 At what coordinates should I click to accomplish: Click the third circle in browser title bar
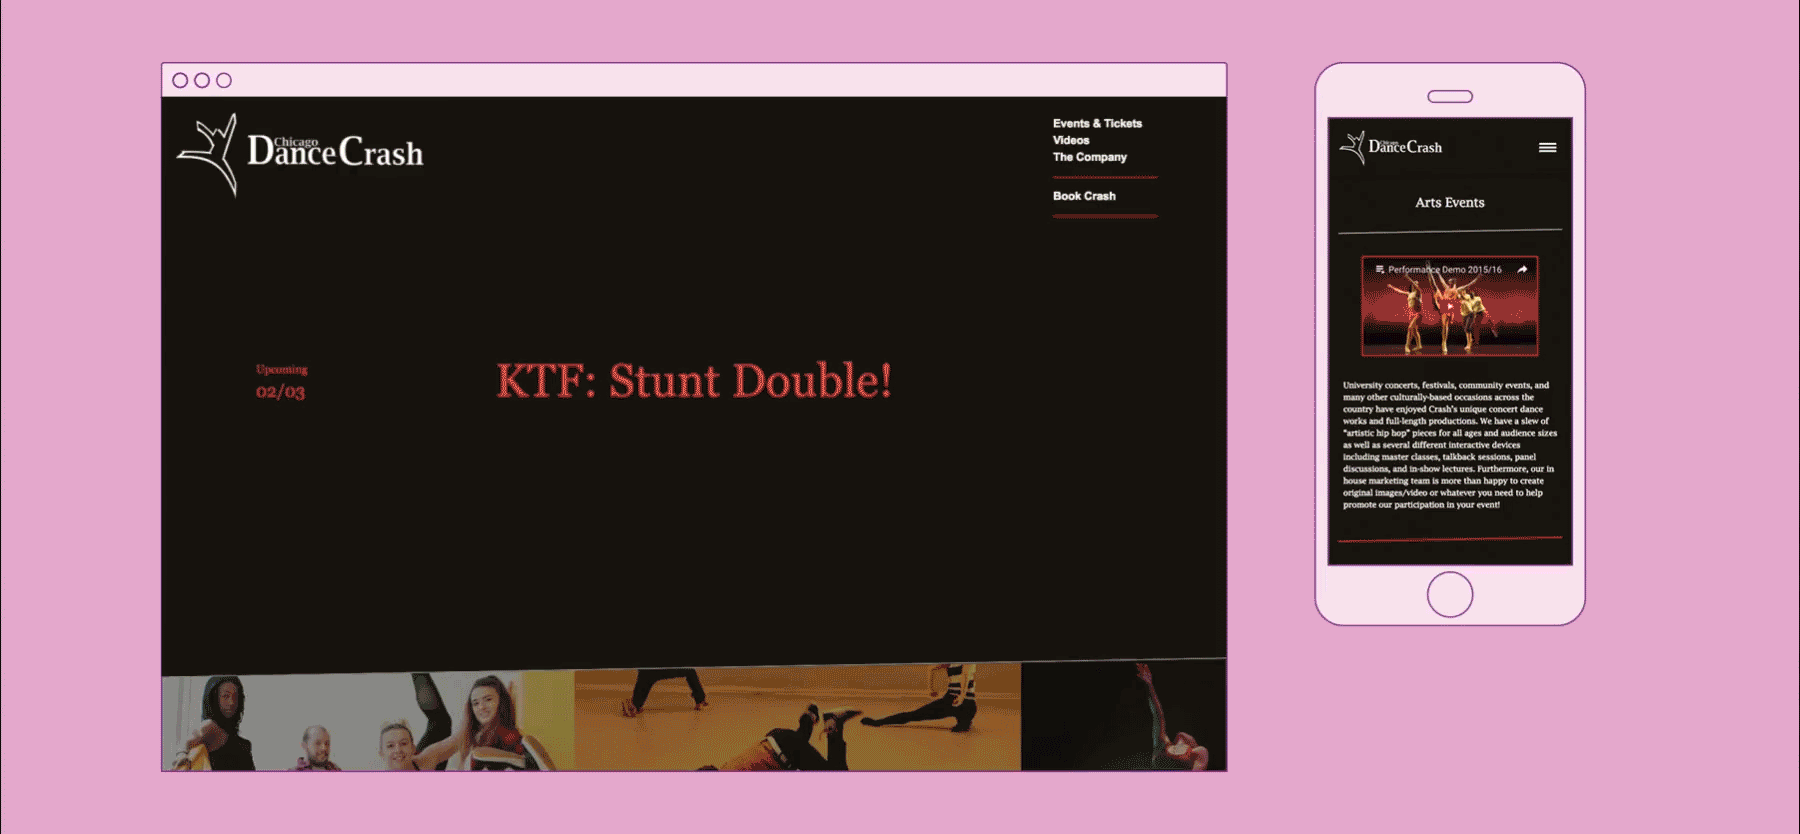coord(224,80)
